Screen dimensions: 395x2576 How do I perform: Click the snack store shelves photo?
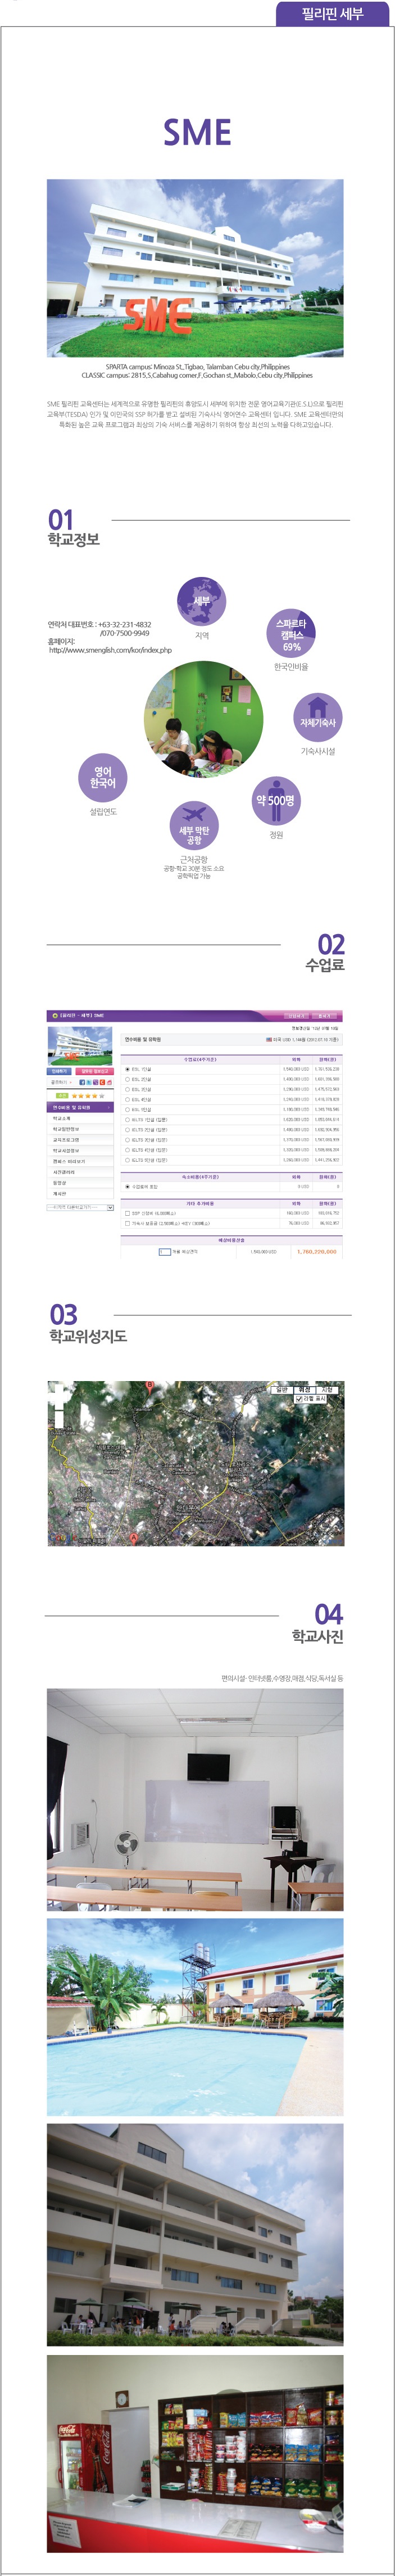195,2453
